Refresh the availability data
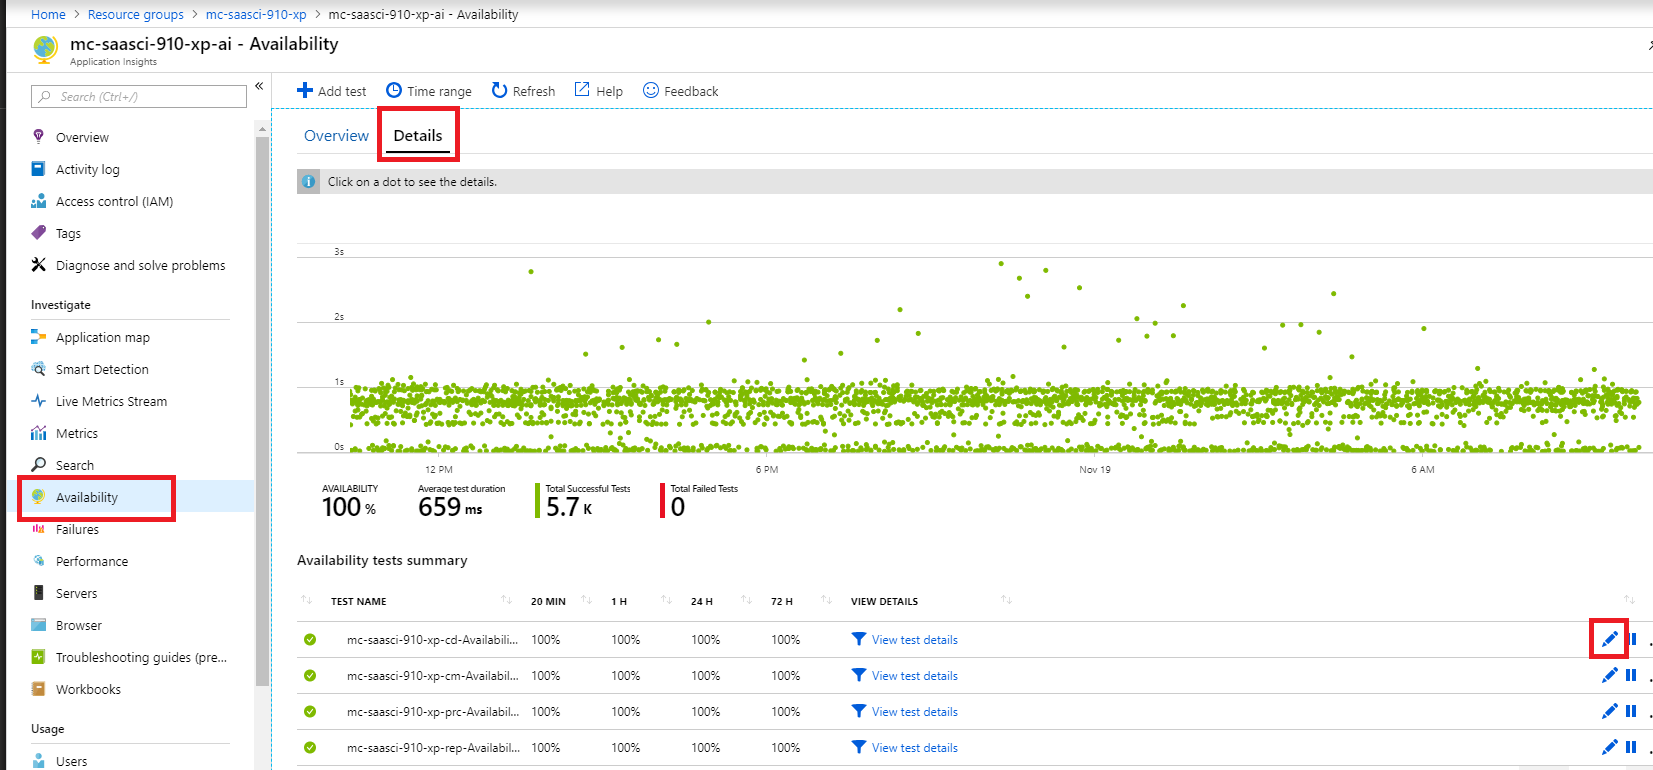This screenshot has width=1653, height=770. 499,91
